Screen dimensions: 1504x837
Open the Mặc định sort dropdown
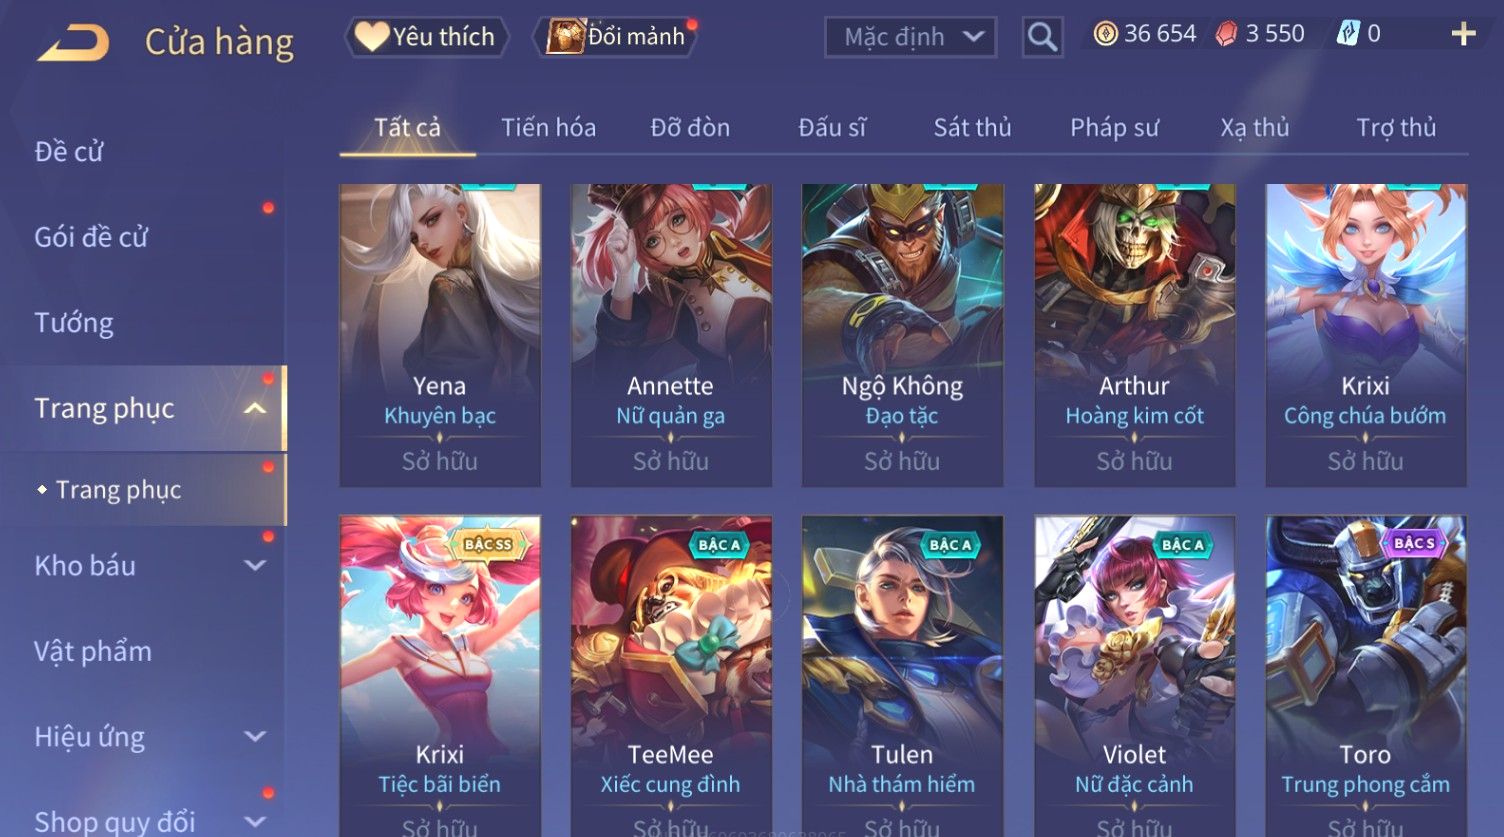910,37
